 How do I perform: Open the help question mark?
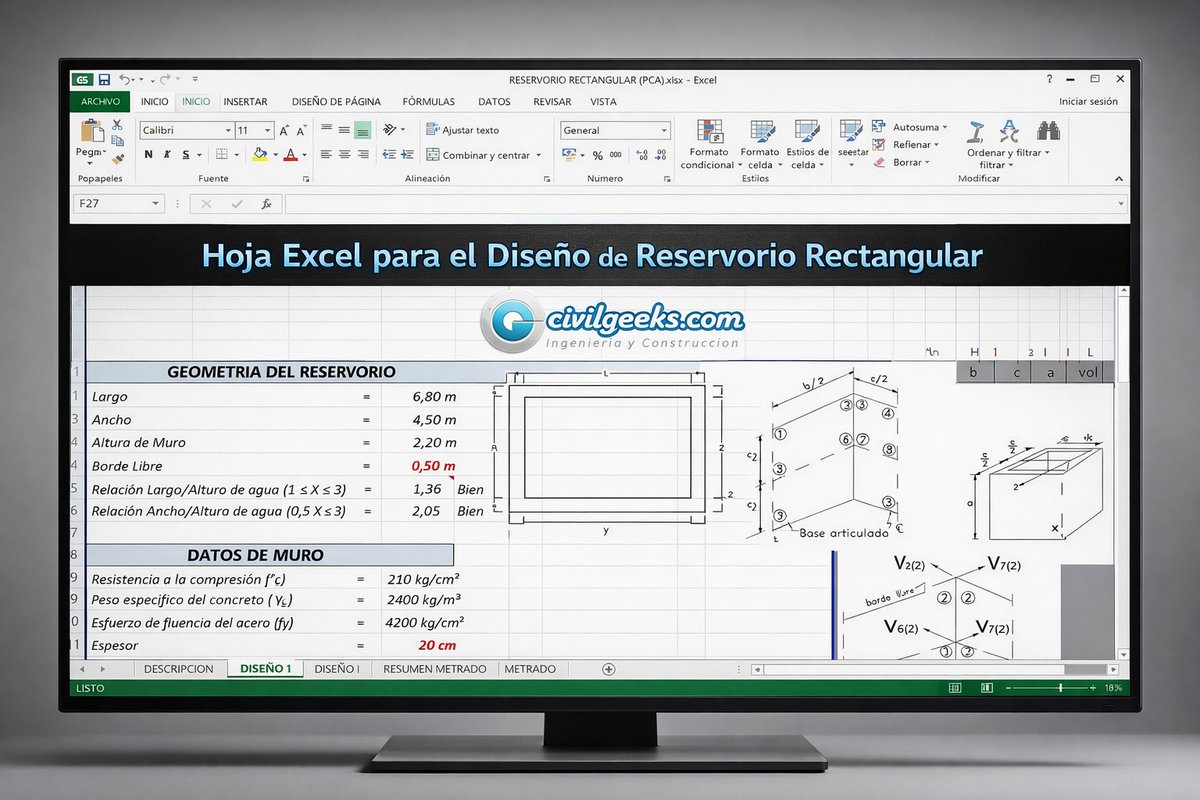(x=1049, y=79)
